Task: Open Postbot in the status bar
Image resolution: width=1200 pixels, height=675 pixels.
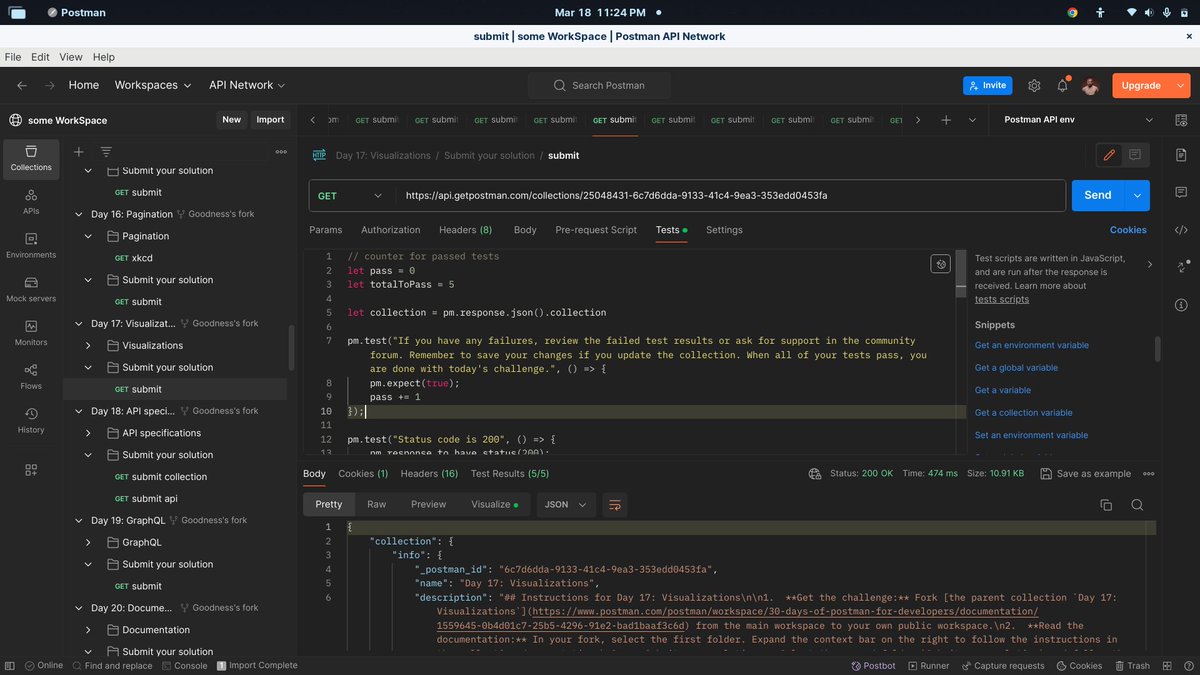Action: click(x=874, y=665)
